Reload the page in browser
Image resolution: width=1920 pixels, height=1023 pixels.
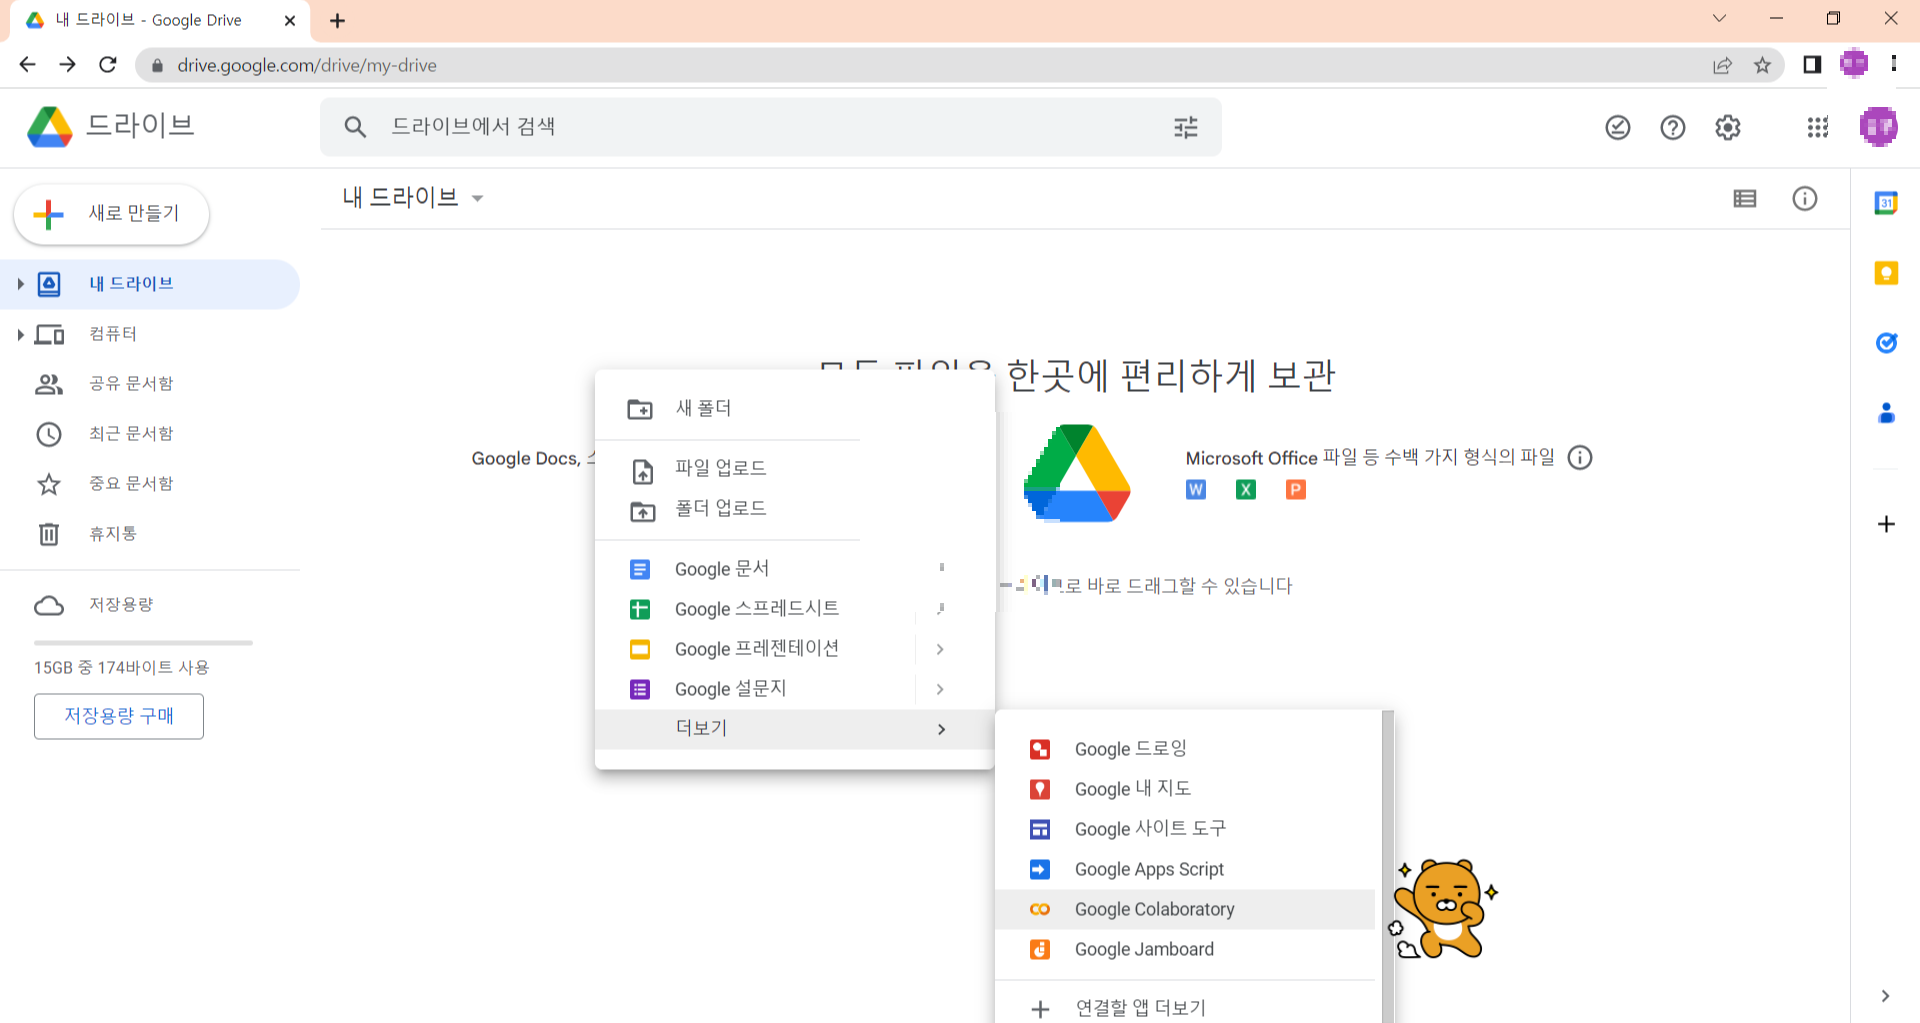pyautogui.click(x=108, y=65)
